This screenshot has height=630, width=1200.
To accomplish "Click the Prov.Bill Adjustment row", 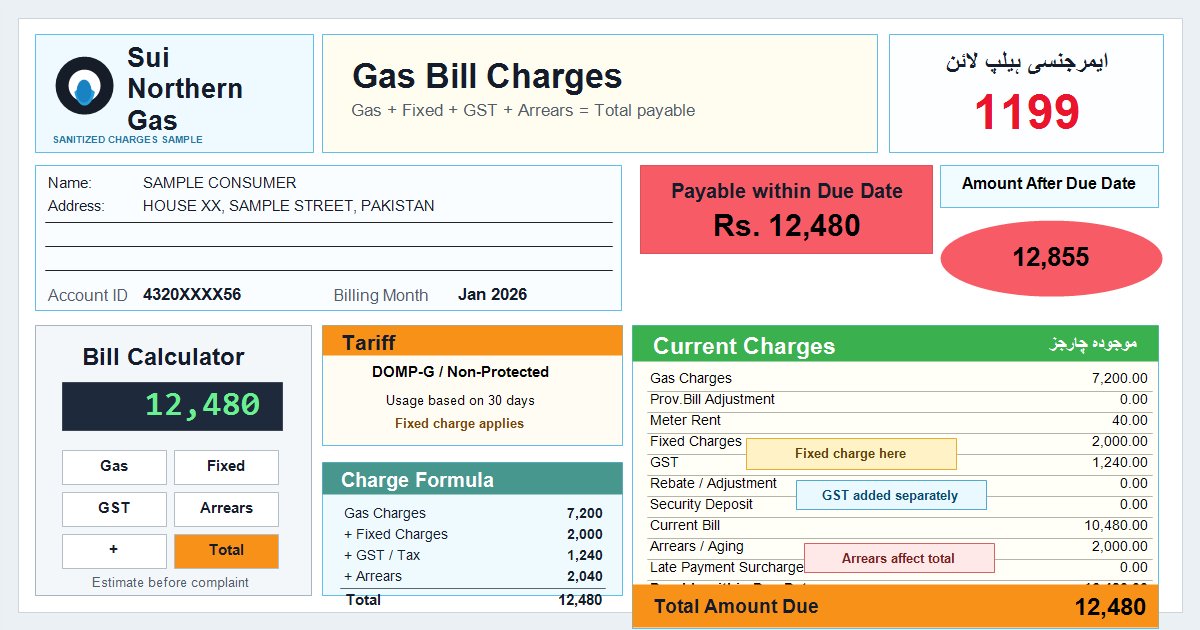I will 899,399.
